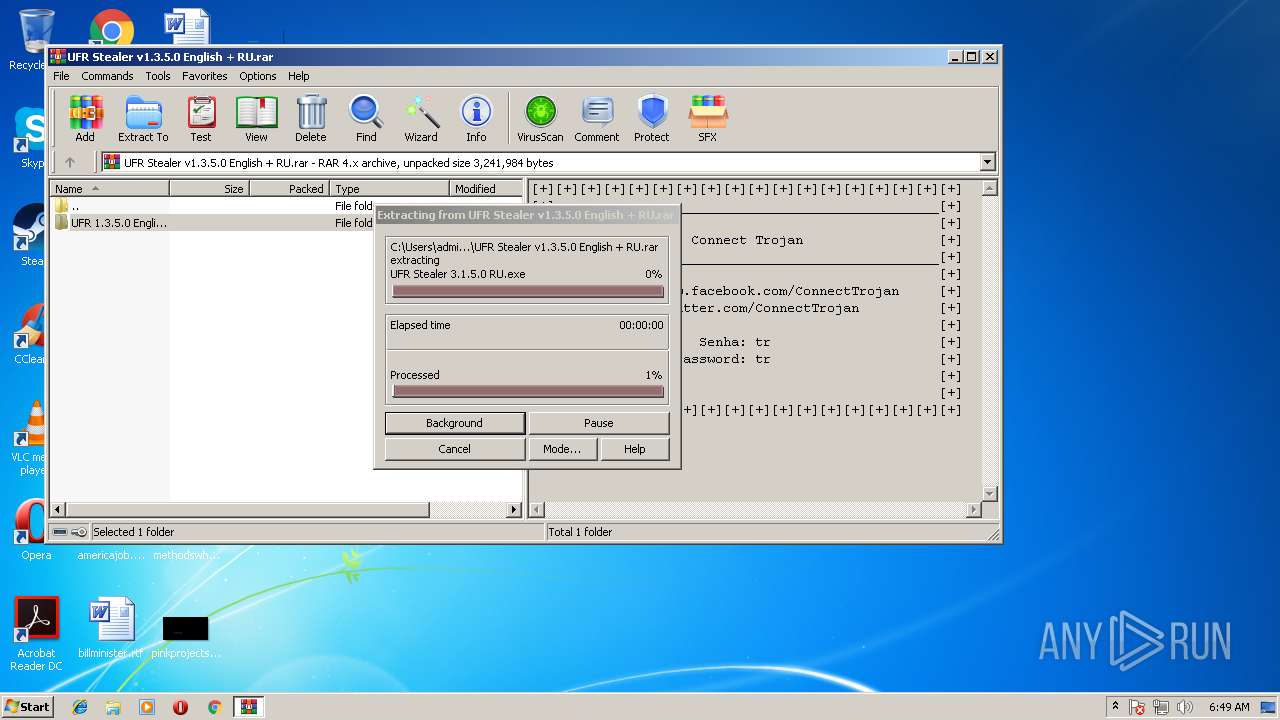Screen dimensions: 1280x720
Task: Show archive Info icon
Action: point(476,119)
